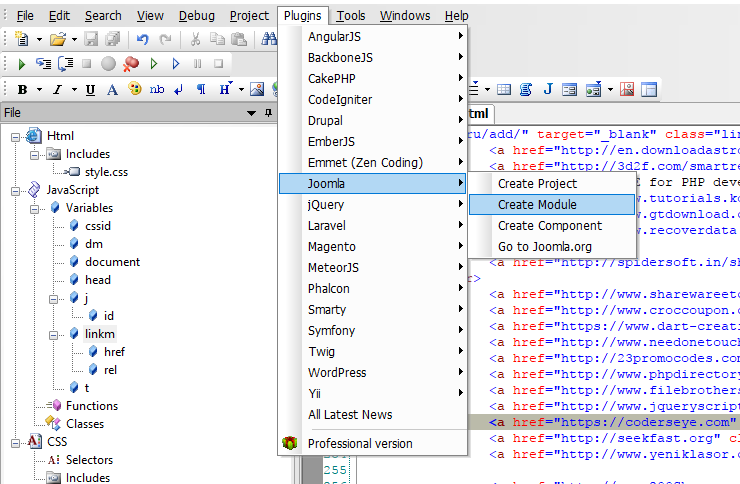
Task: Click the binoculars Find icon
Action: (x=269, y=39)
